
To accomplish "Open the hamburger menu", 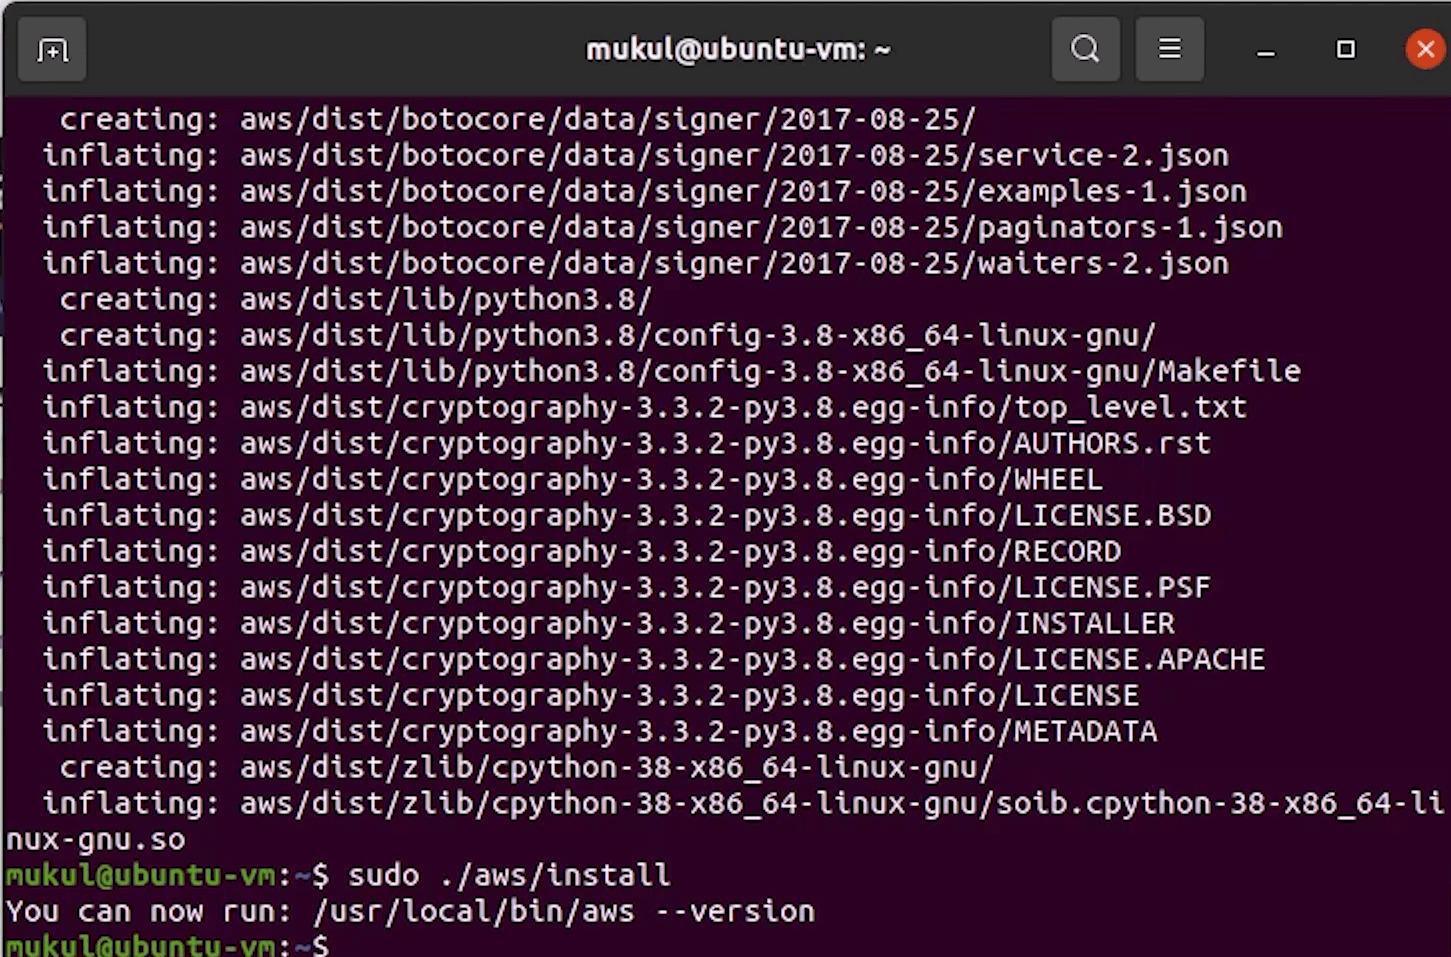I will pyautogui.click(x=1169, y=49).
